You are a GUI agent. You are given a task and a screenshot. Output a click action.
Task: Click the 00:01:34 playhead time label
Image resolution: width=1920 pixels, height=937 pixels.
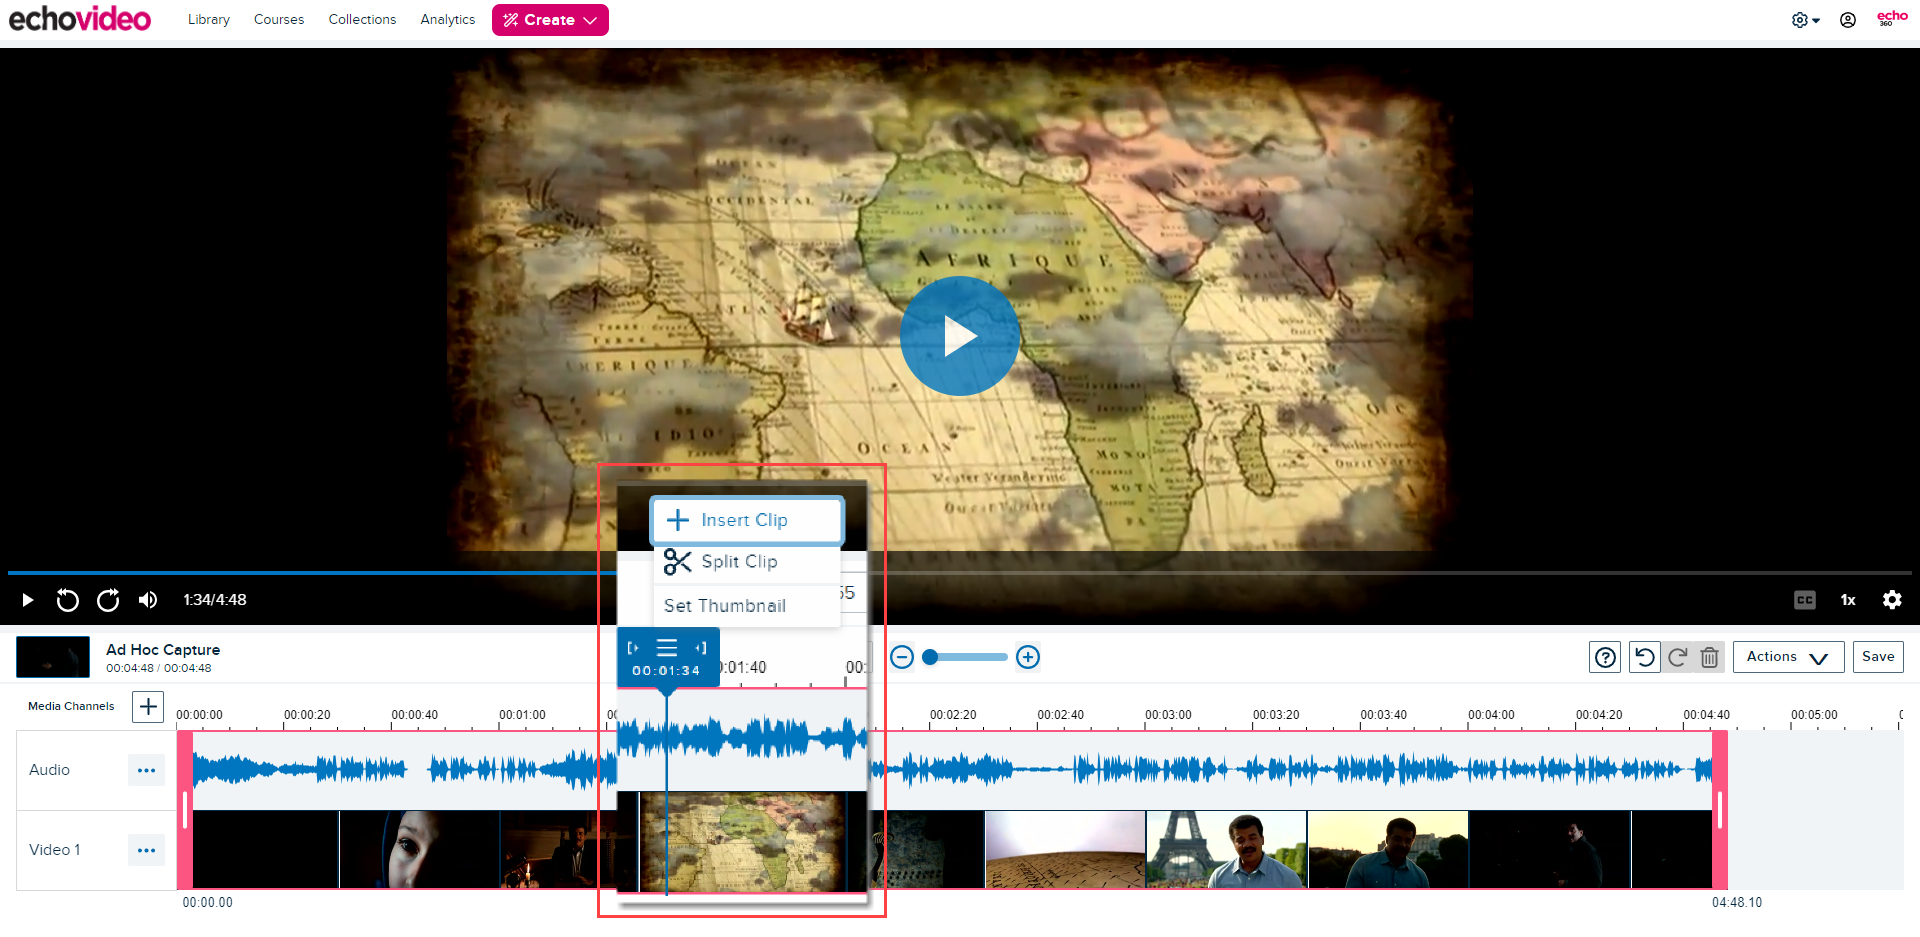[x=666, y=671]
